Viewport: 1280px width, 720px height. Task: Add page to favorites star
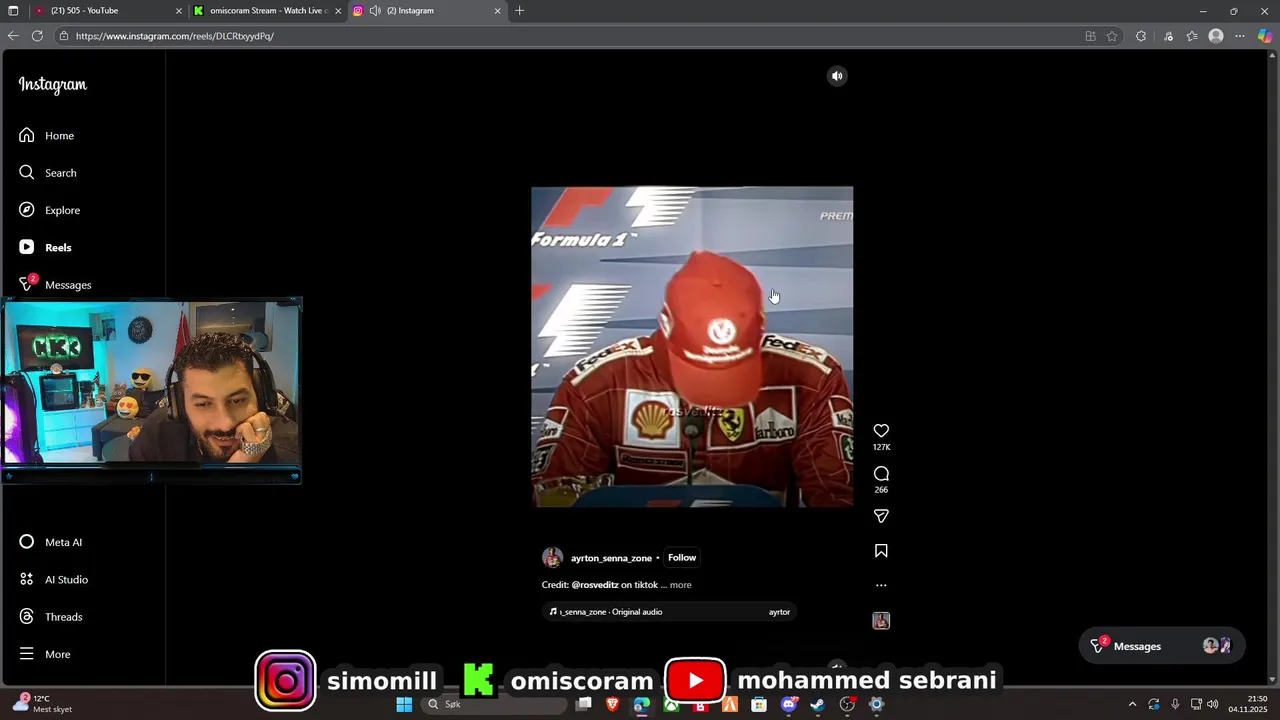(1112, 36)
